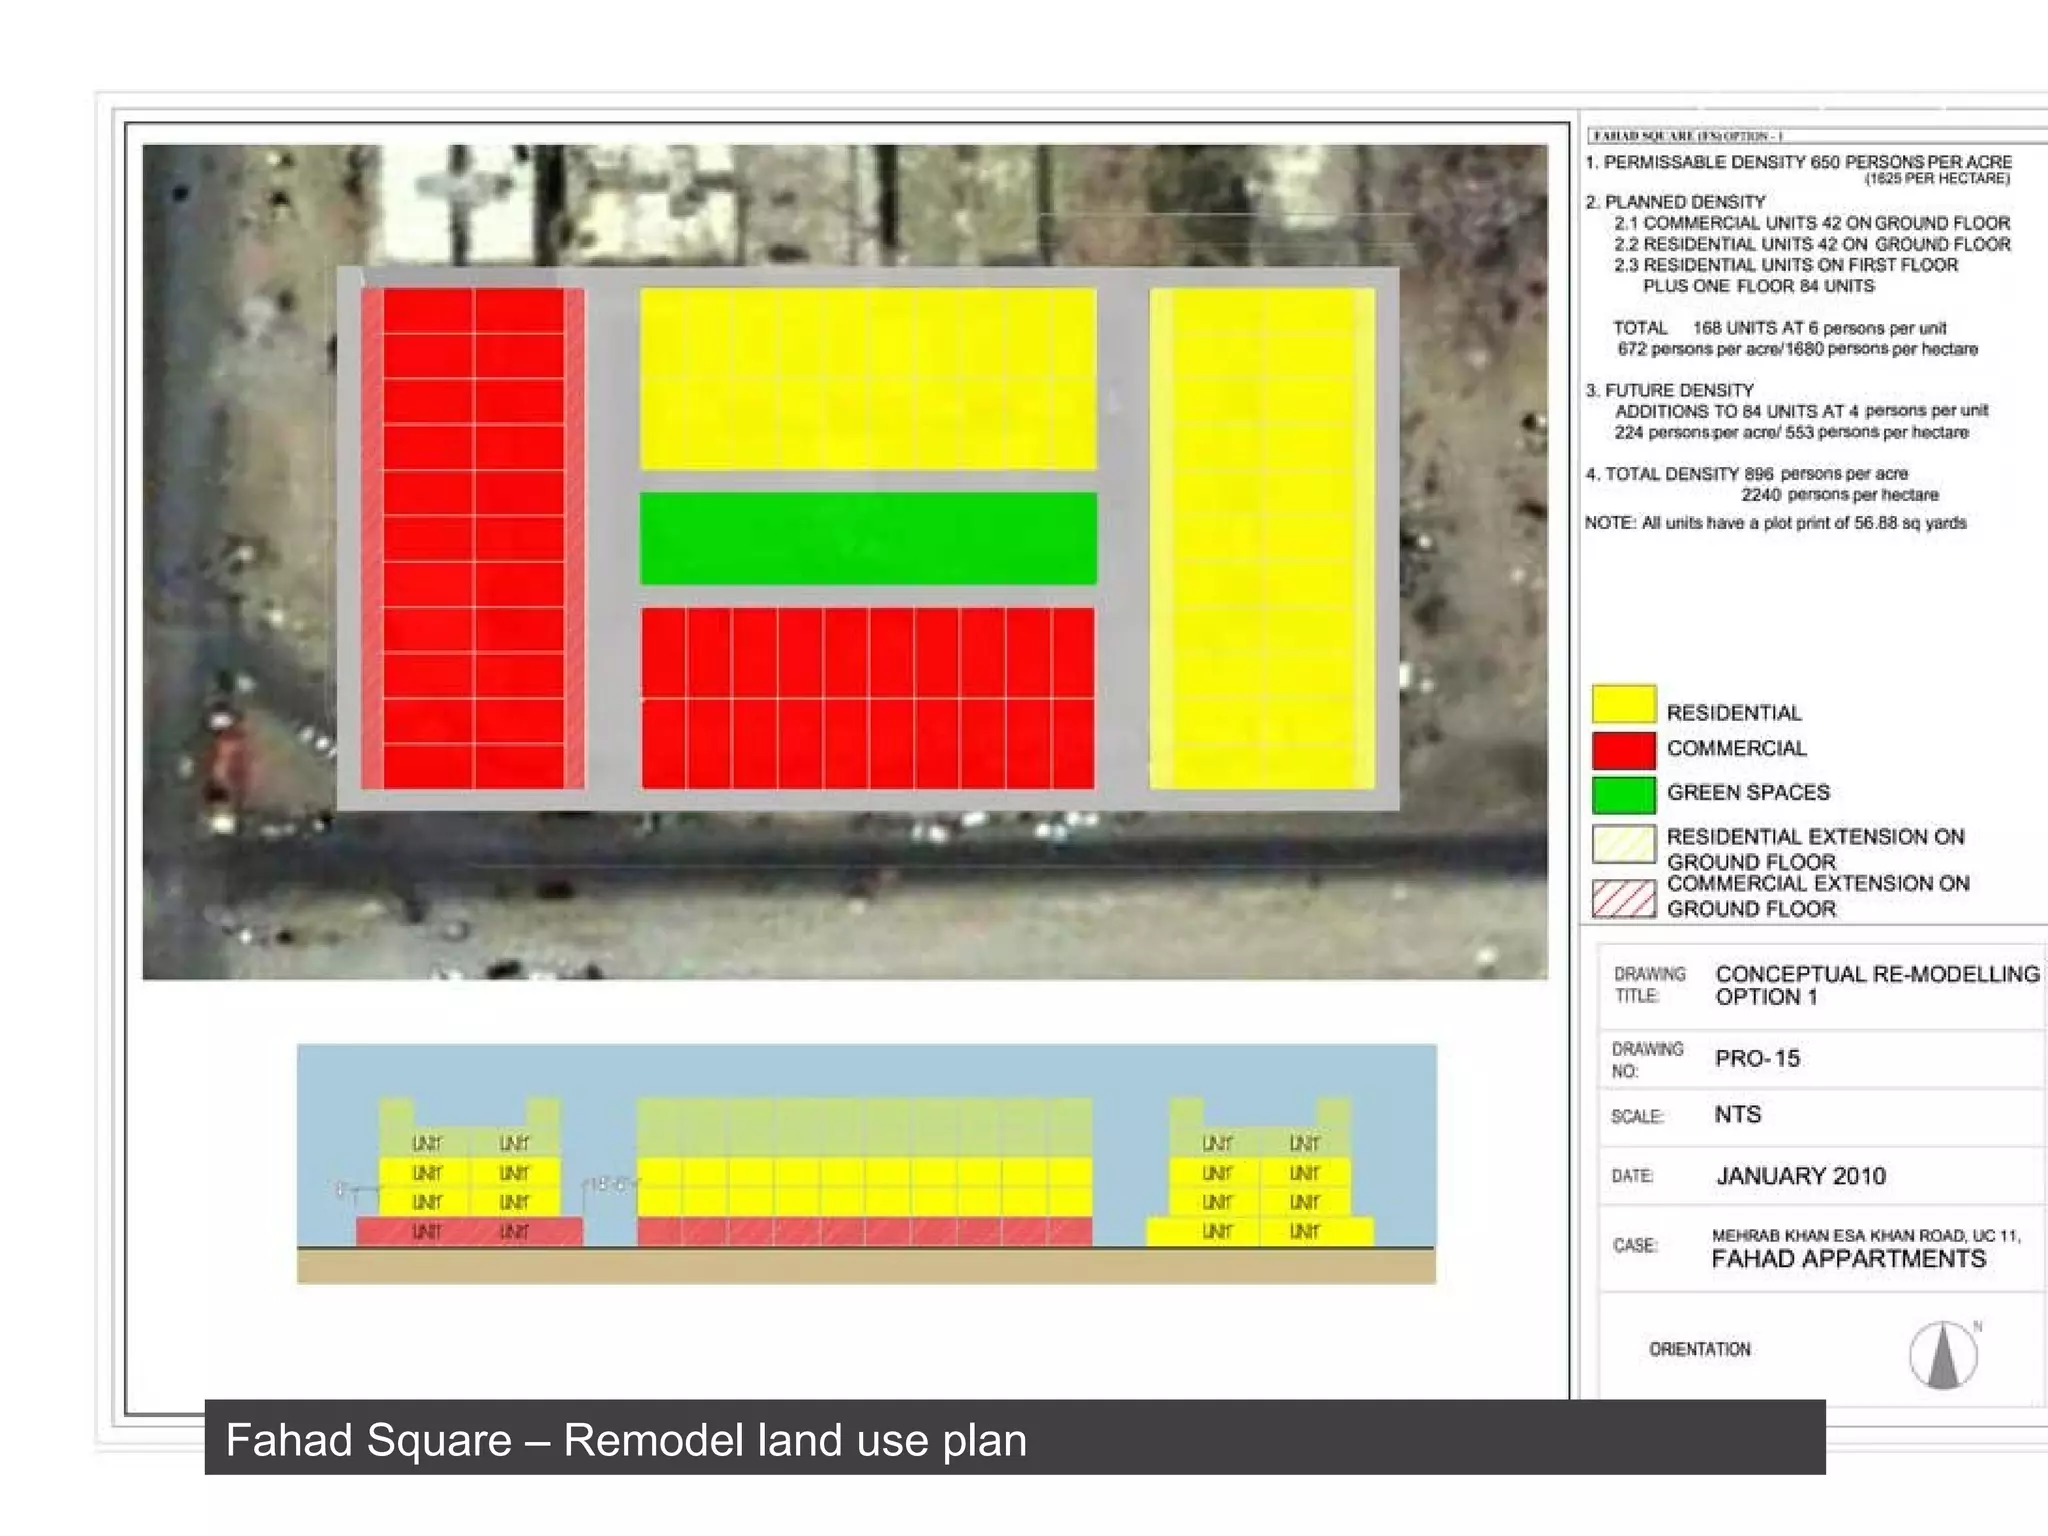The width and height of the screenshot is (2048, 1536).
Task: Click '2.2 RESIDENTIAL UNITS 42 ON GROUND FLOOR'
Action: 1812,244
